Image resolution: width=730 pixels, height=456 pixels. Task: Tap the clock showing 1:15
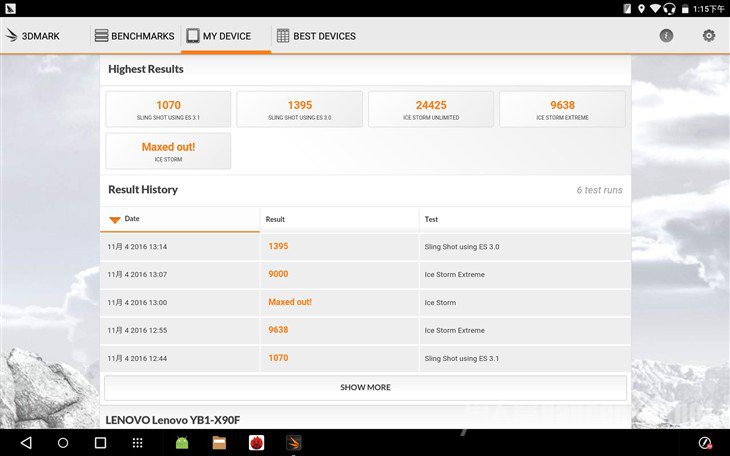(709, 8)
